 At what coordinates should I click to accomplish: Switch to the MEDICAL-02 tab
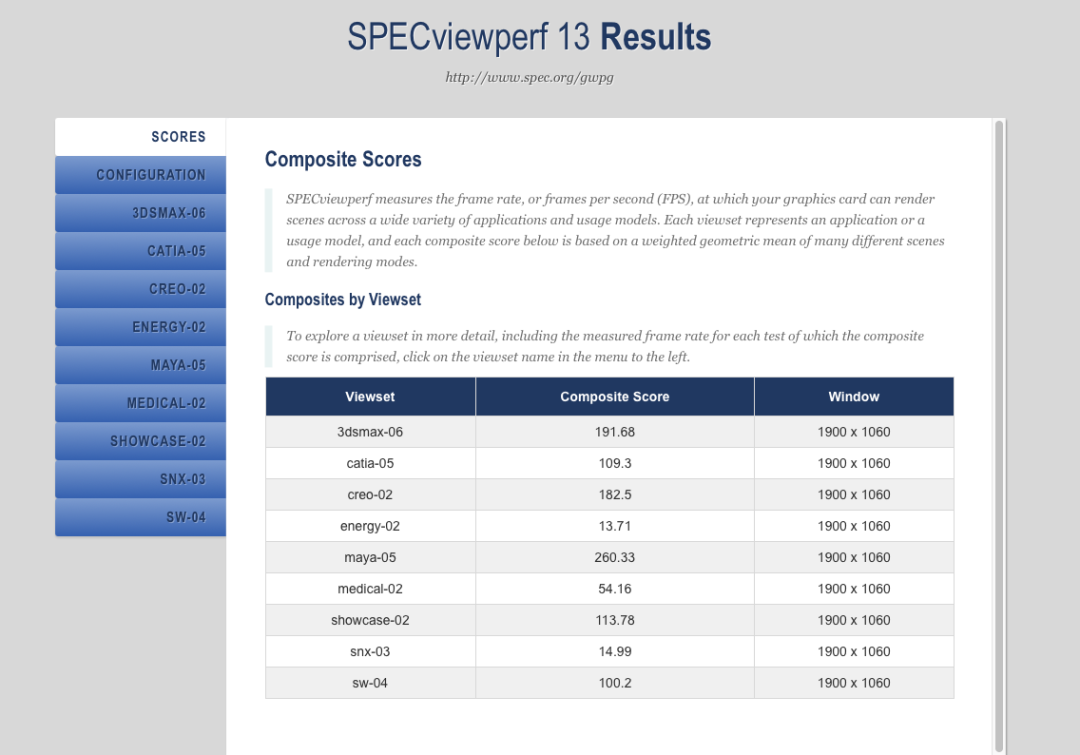pyautogui.click(x=141, y=403)
